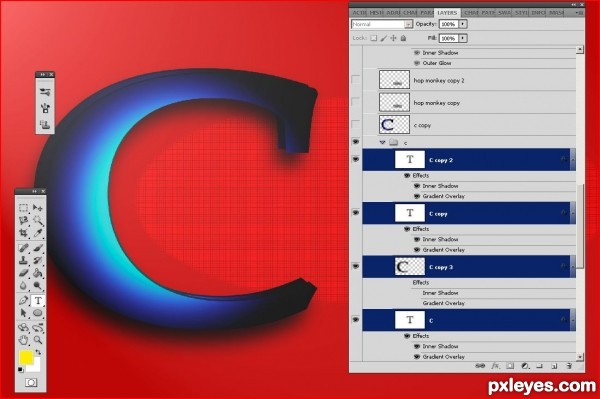Toggle lock transparent pixels
The height and width of the screenshot is (399, 600).
point(373,38)
